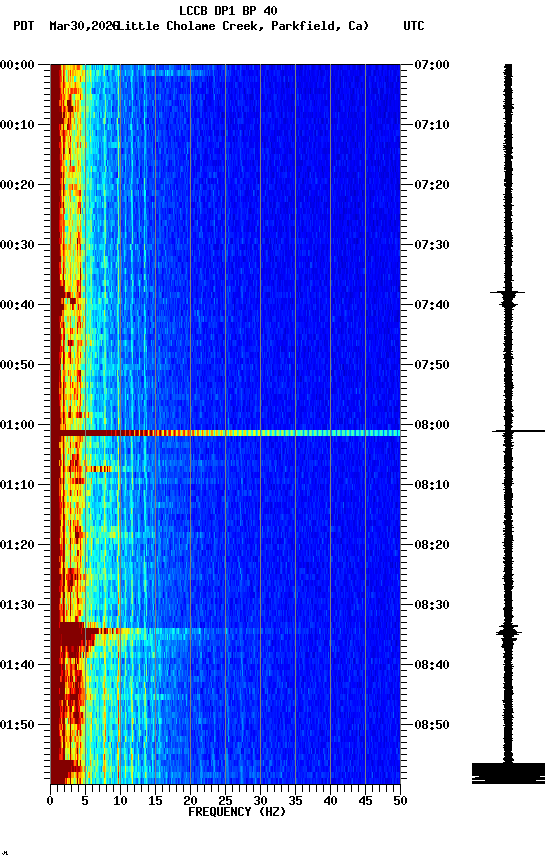Click frequency axis tick label 35
Image resolution: width=552 pixels, height=864 pixels.
295,801
